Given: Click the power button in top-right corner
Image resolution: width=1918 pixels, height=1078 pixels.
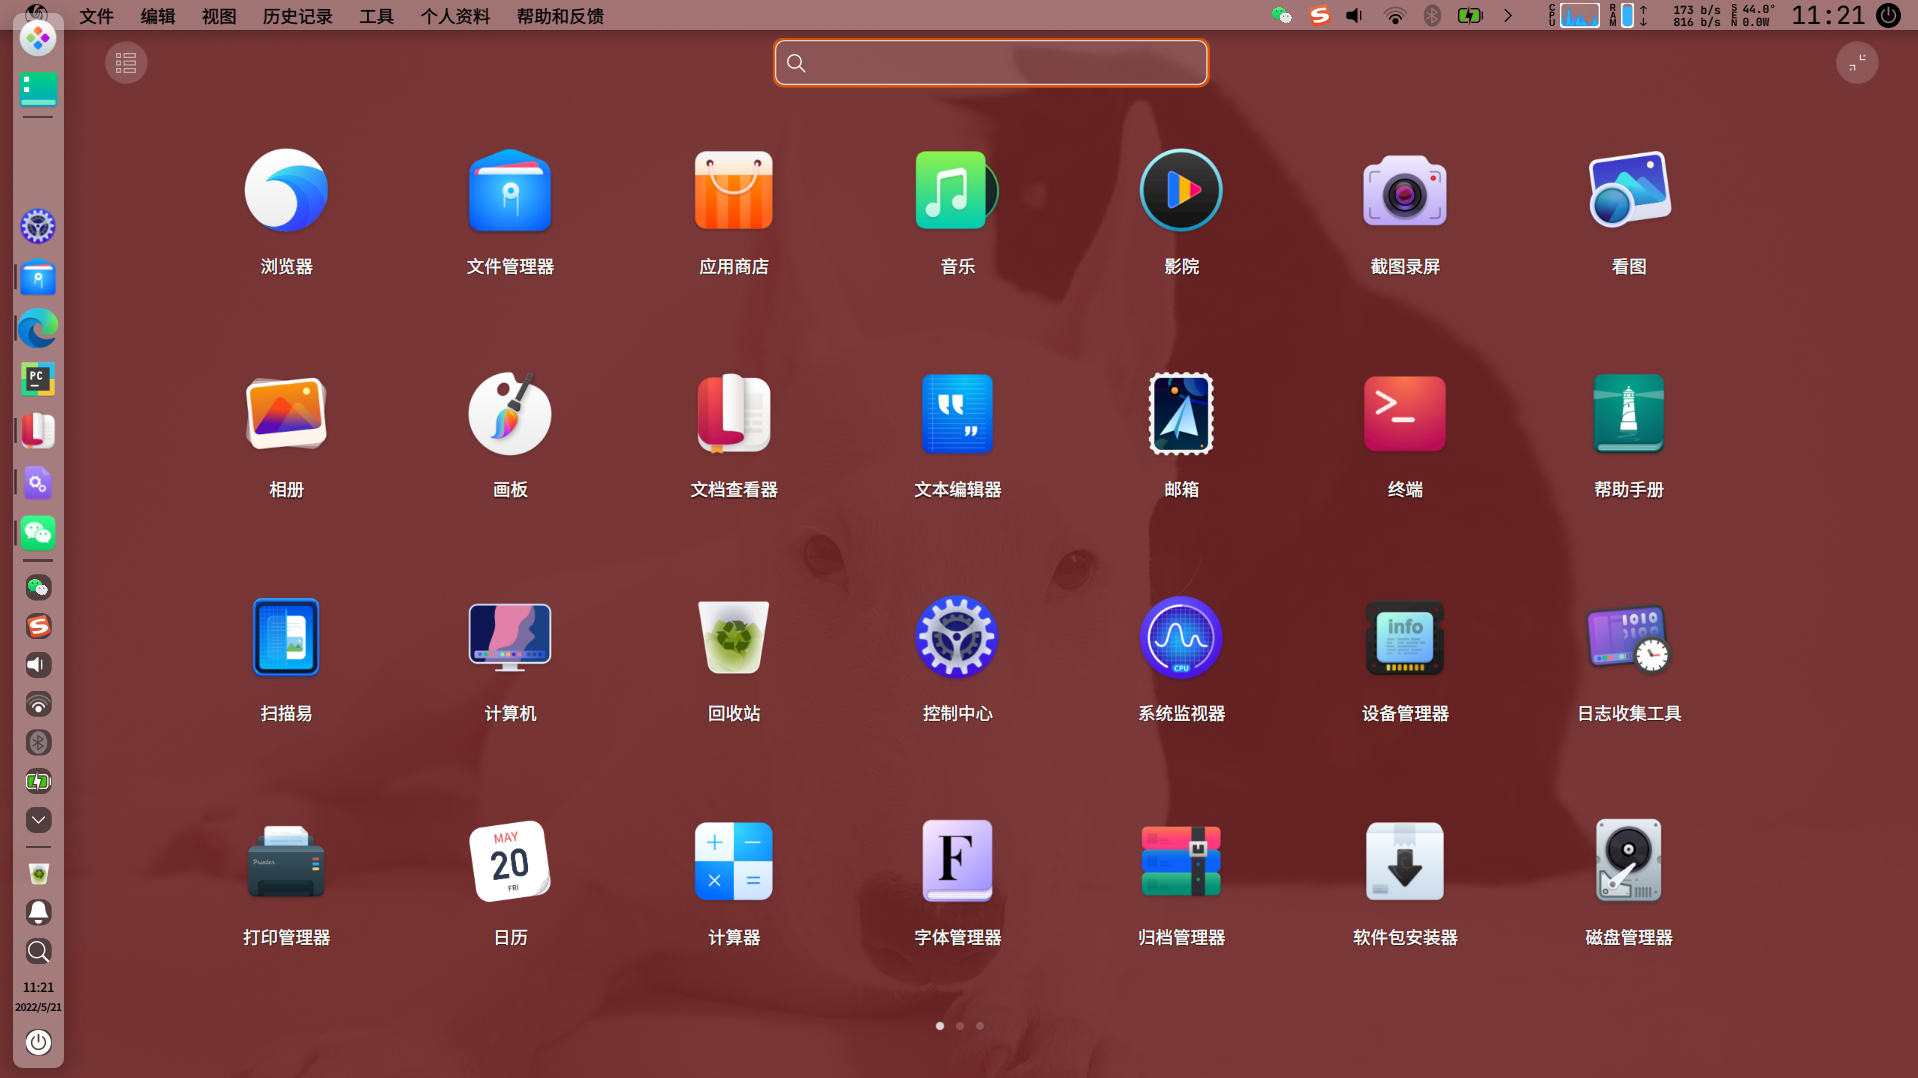Looking at the screenshot, I should click(x=1888, y=16).
